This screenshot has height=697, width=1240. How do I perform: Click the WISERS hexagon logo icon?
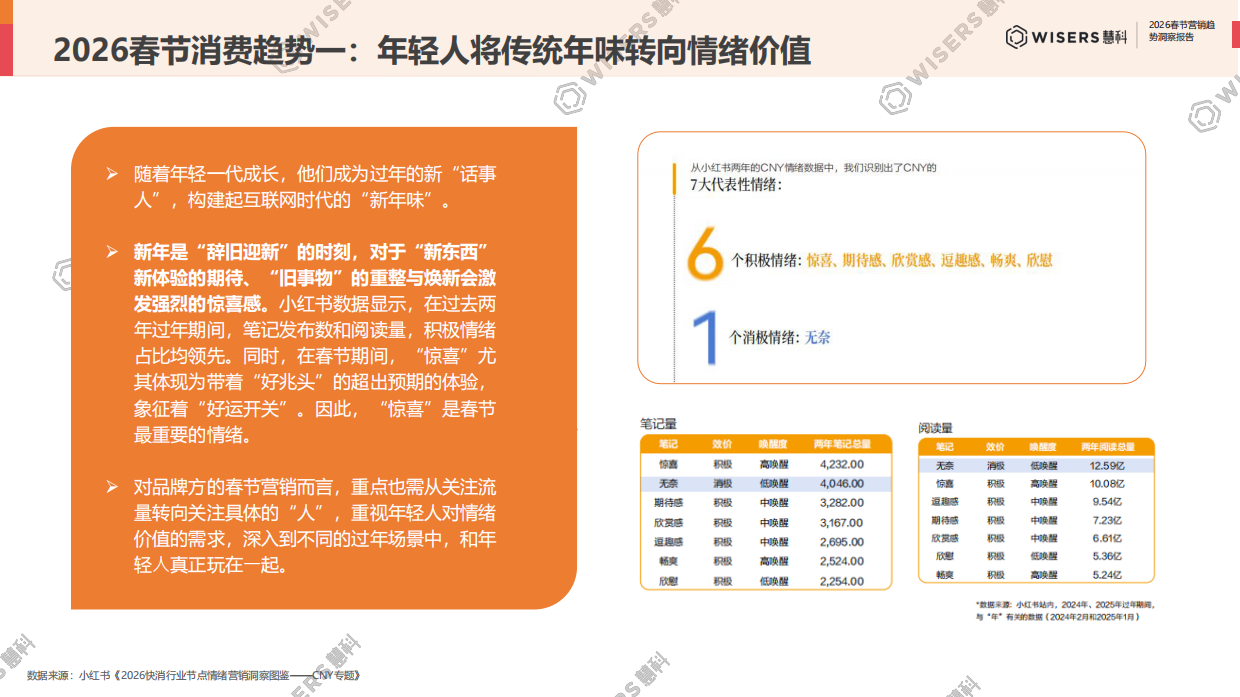[x=1018, y=34]
